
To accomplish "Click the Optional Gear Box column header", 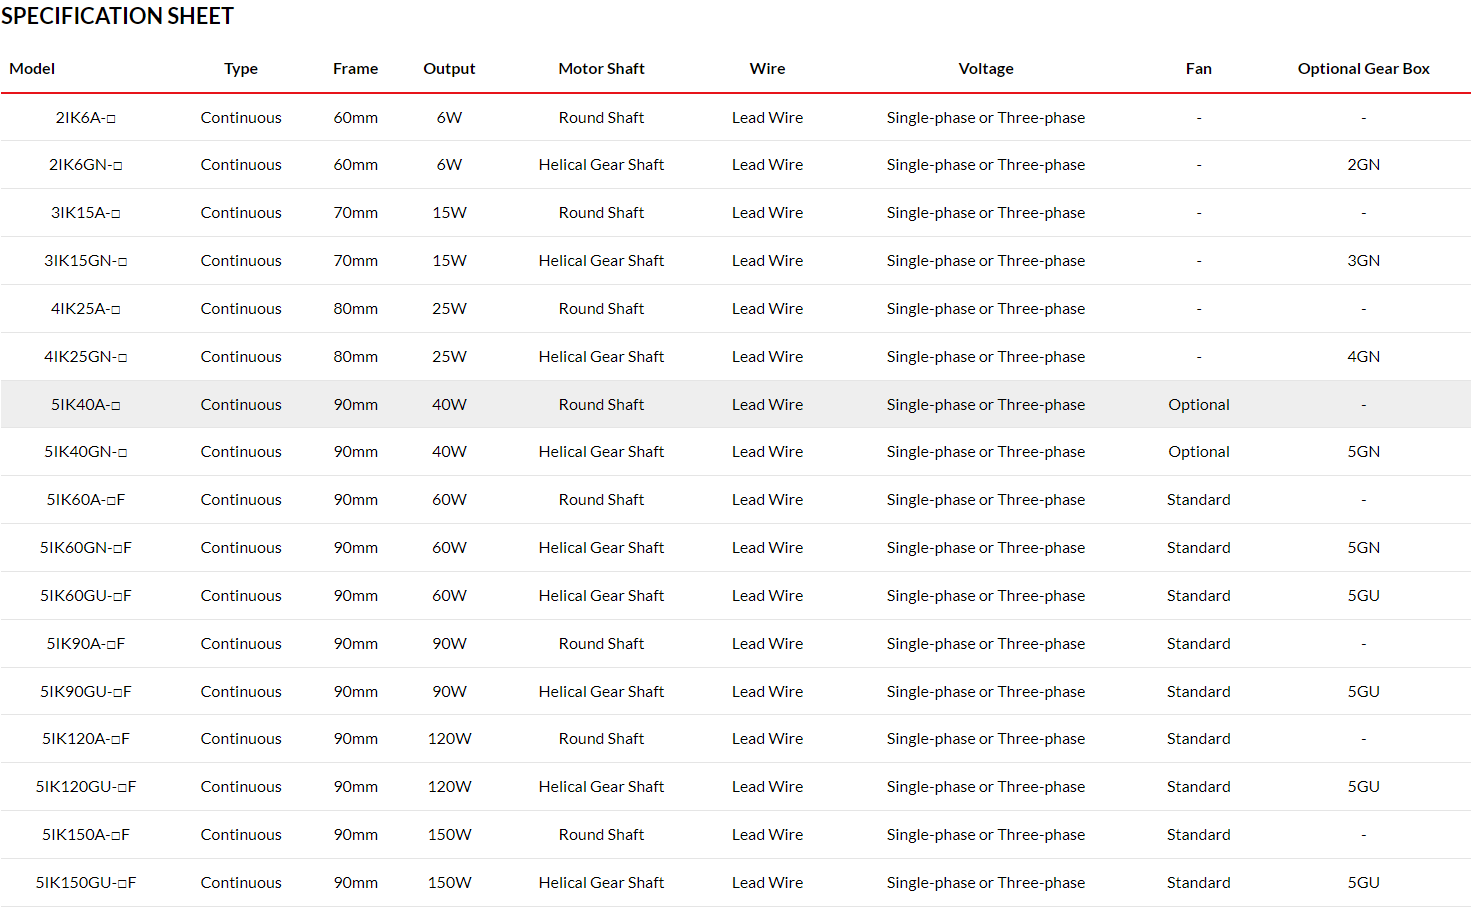I will click(x=1364, y=69).
